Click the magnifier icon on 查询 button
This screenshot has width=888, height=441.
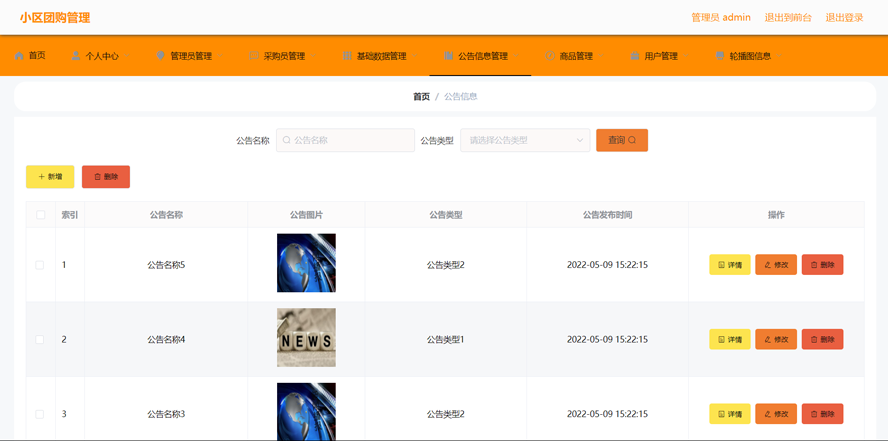tap(632, 140)
